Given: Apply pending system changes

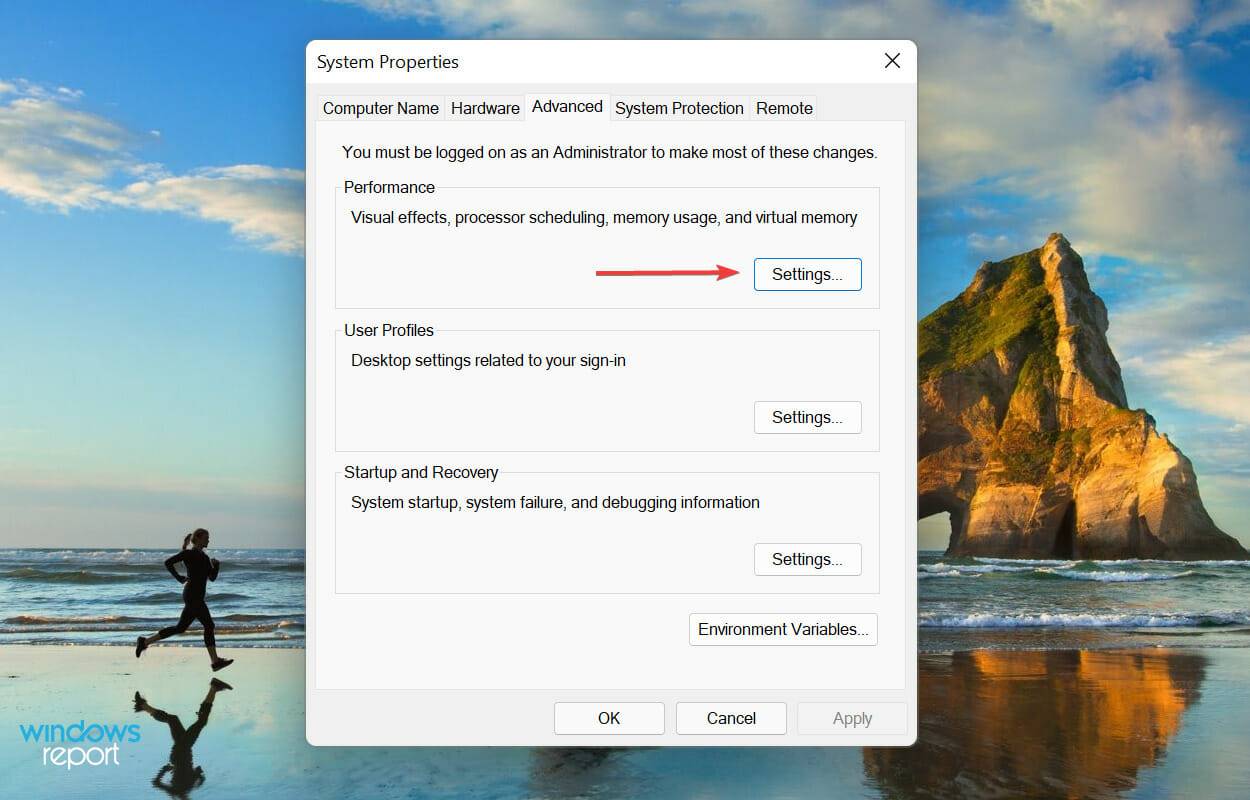Looking at the screenshot, I should pyautogui.click(x=852, y=718).
